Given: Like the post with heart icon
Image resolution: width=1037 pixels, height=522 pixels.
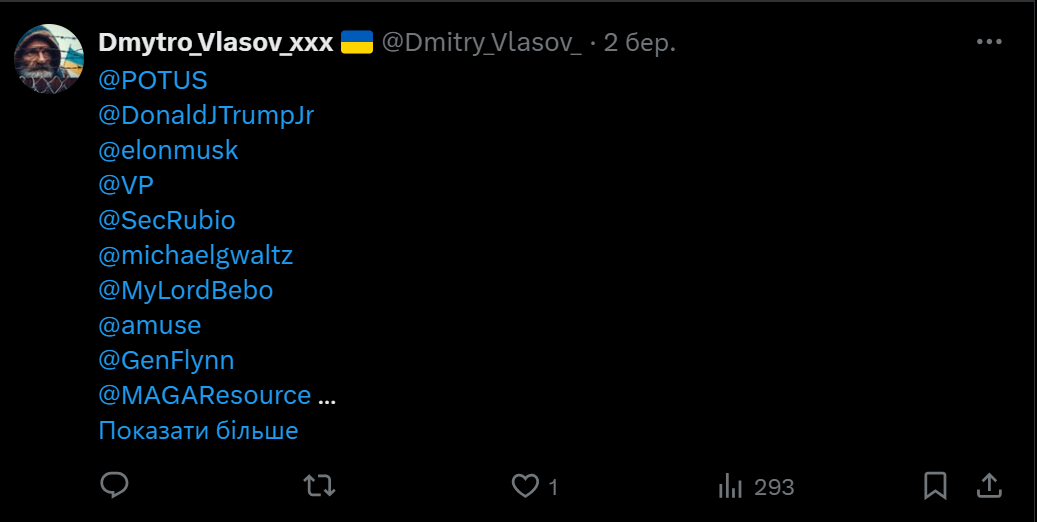Looking at the screenshot, I should pos(525,486).
